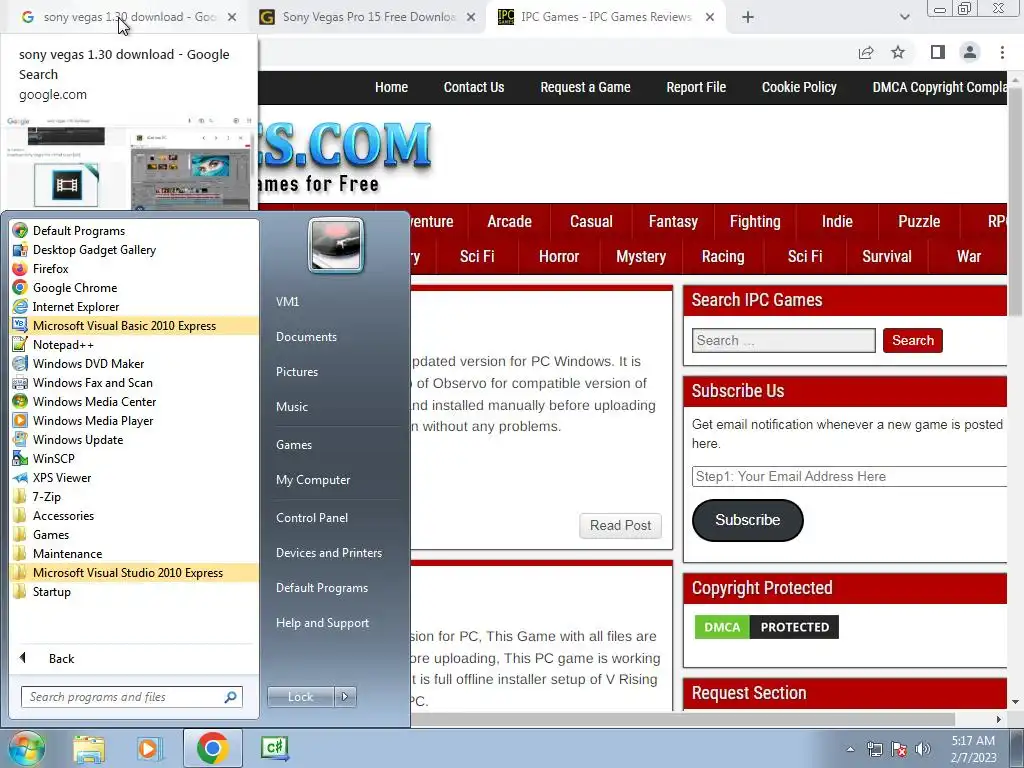This screenshot has width=1024, height=768.
Task: Open Windows Explorer from the taskbar
Action: pyautogui.click(x=89, y=748)
